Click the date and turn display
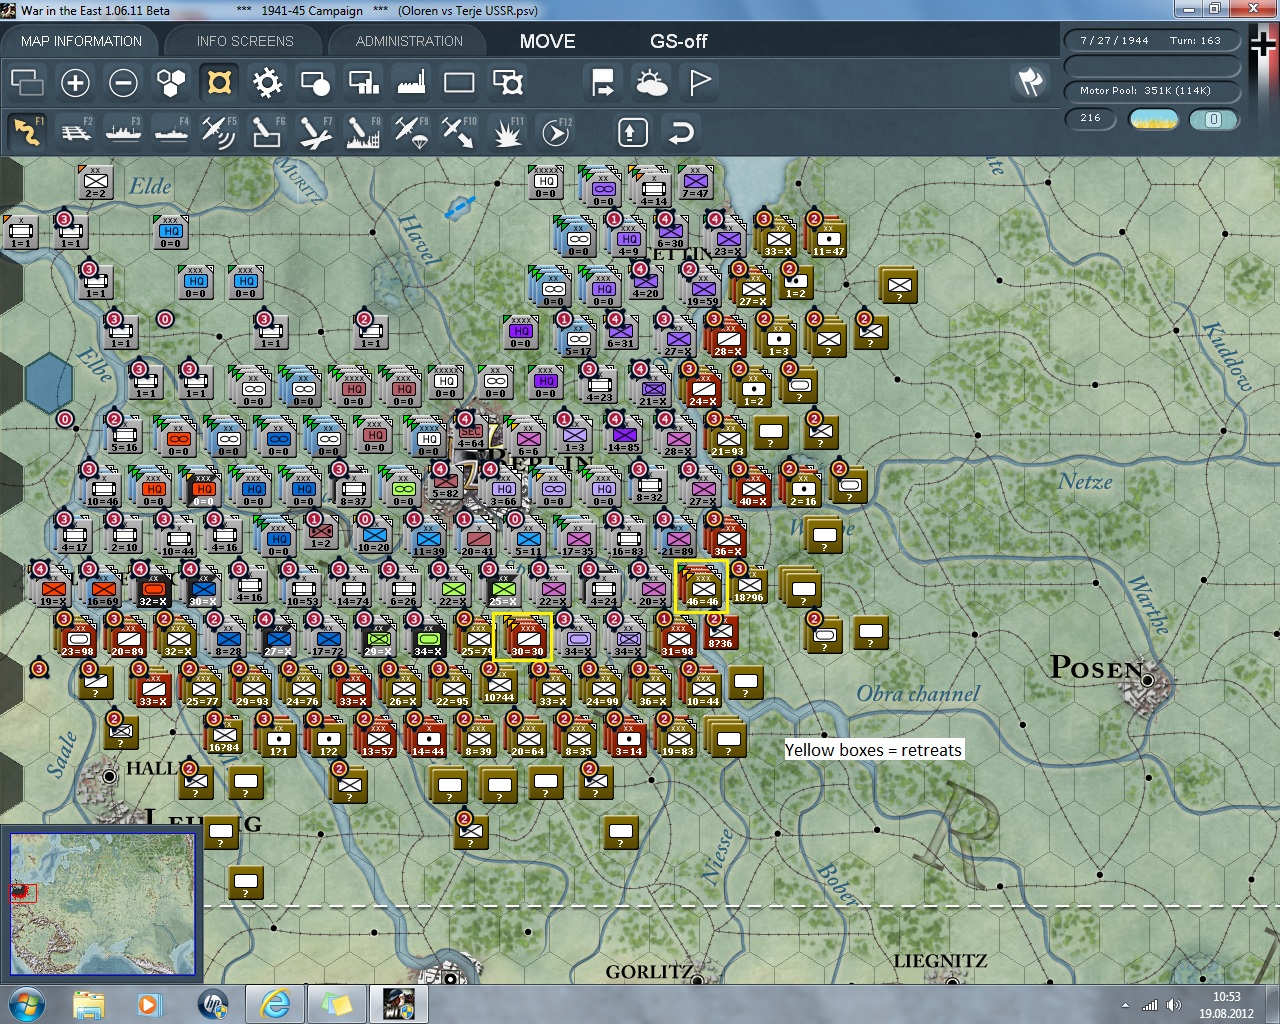The width and height of the screenshot is (1280, 1024). (x=1152, y=41)
